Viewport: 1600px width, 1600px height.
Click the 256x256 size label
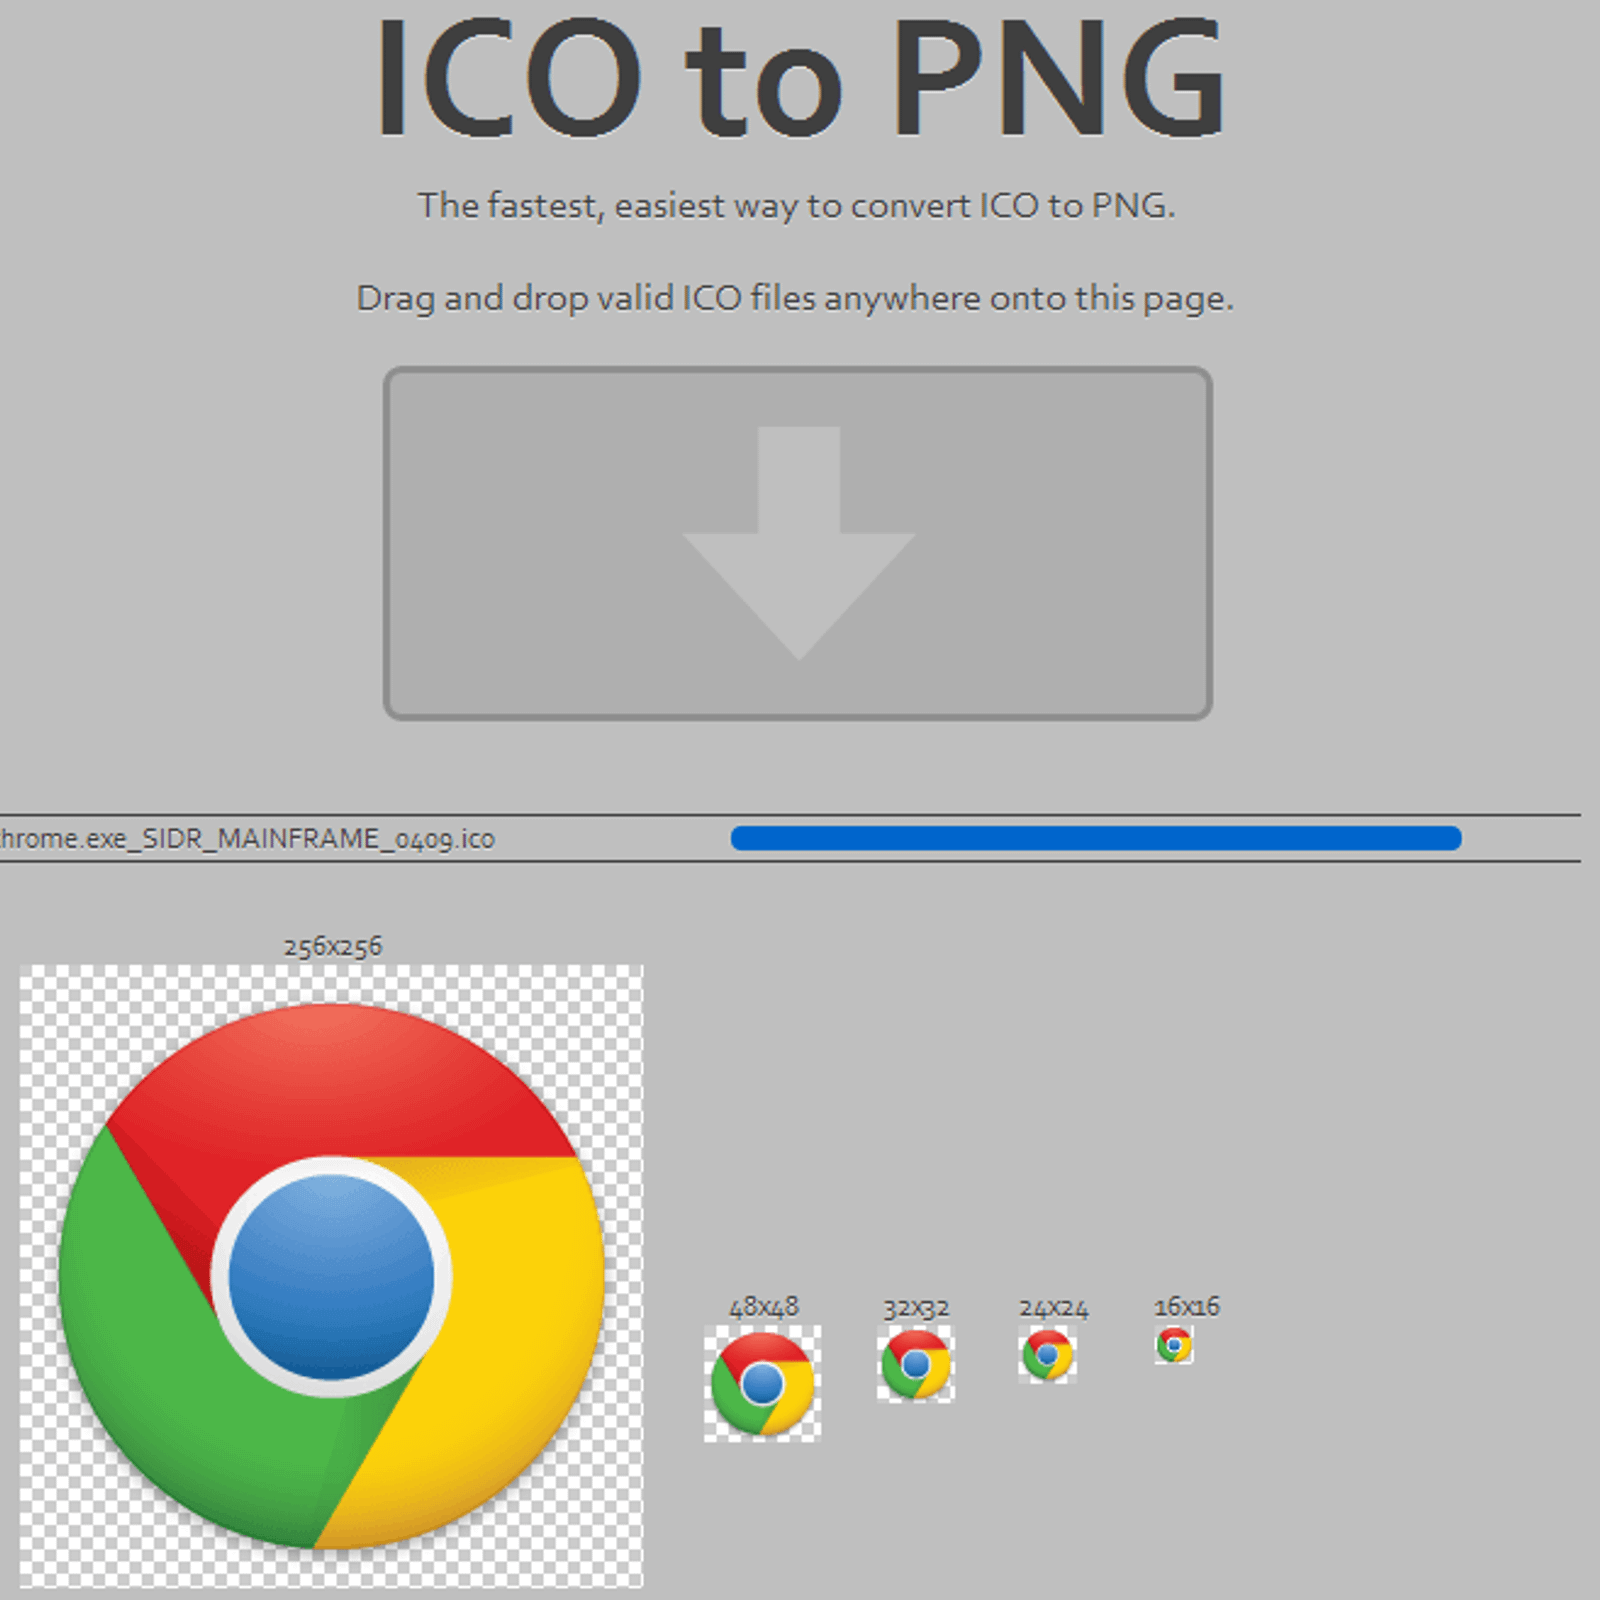tap(333, 946)
